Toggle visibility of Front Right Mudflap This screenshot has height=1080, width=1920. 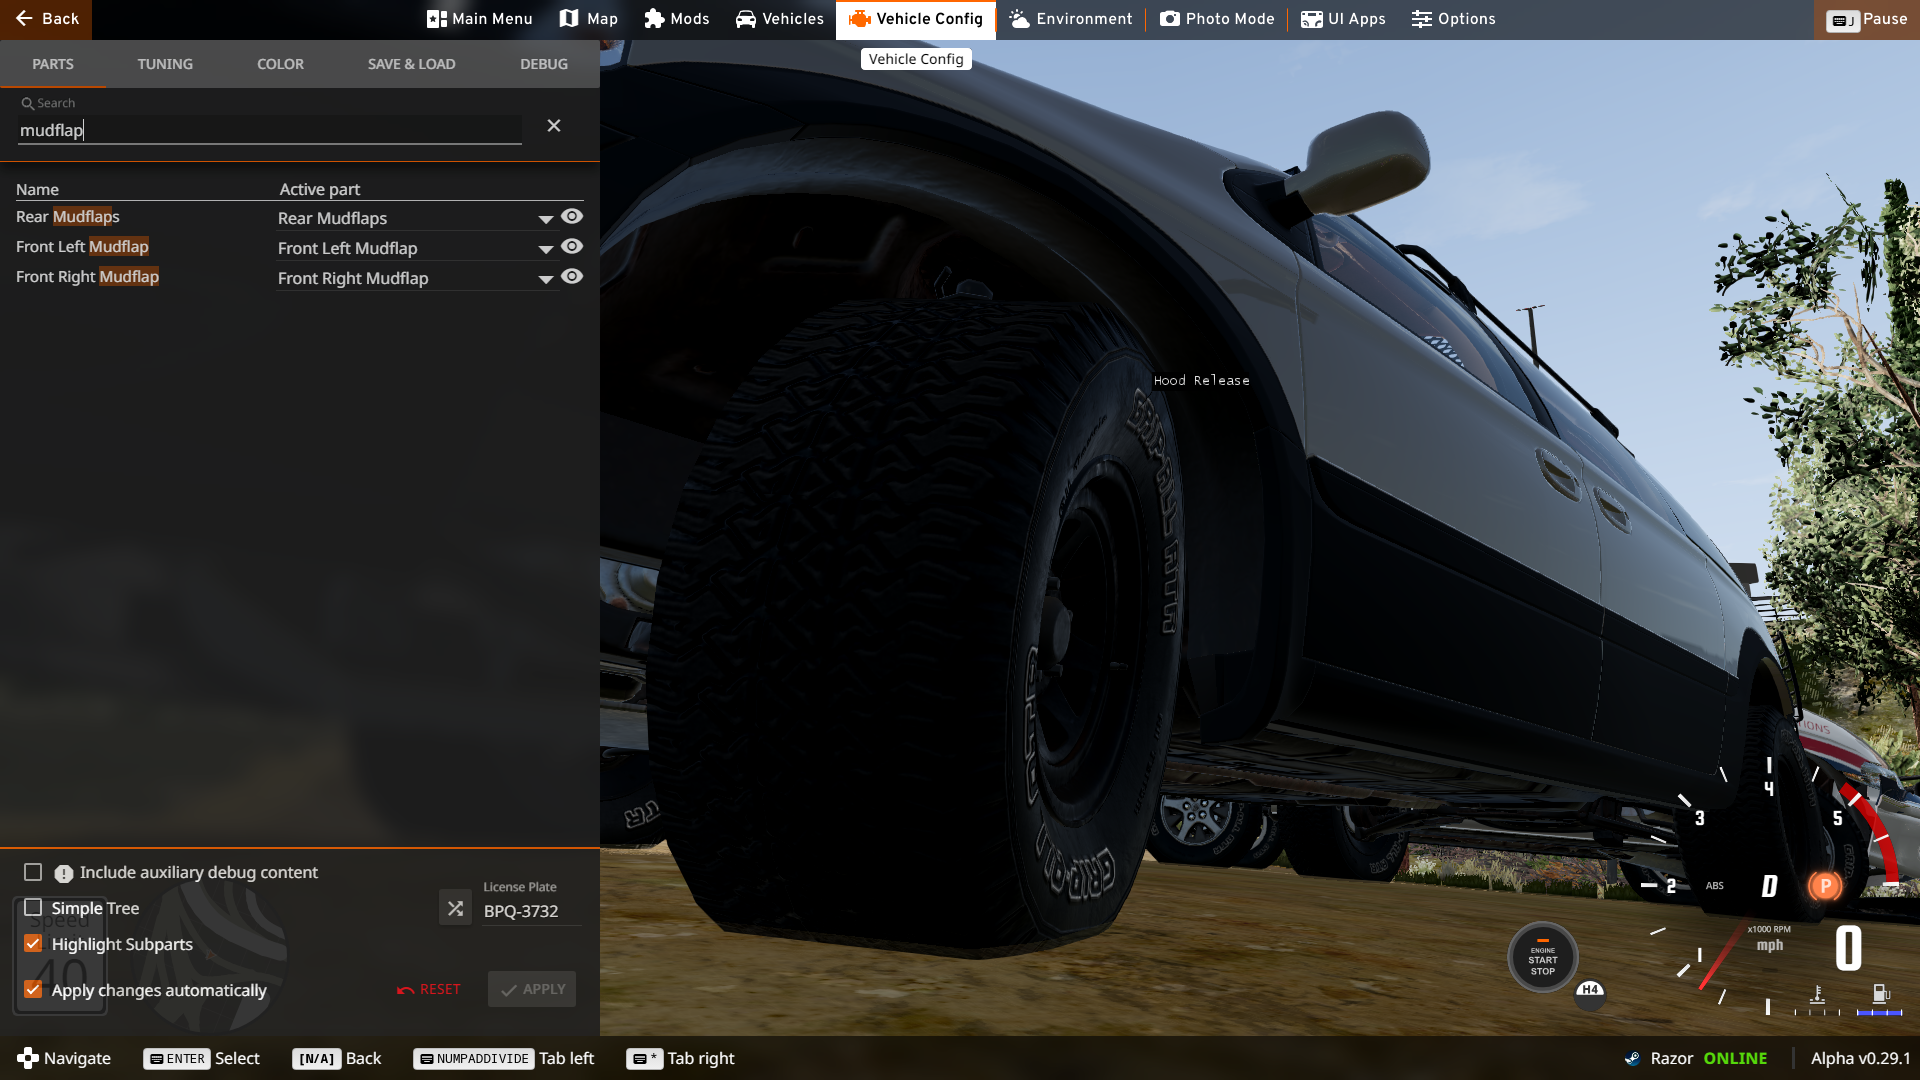click(572, 276)
